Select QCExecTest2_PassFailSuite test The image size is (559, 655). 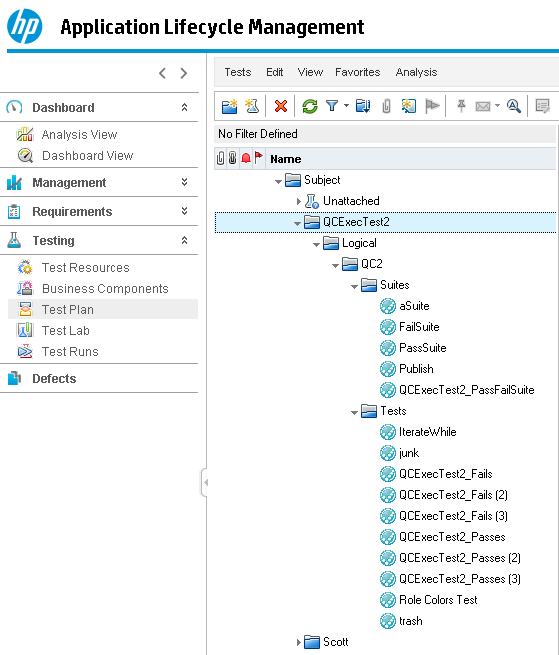(467, 390)
